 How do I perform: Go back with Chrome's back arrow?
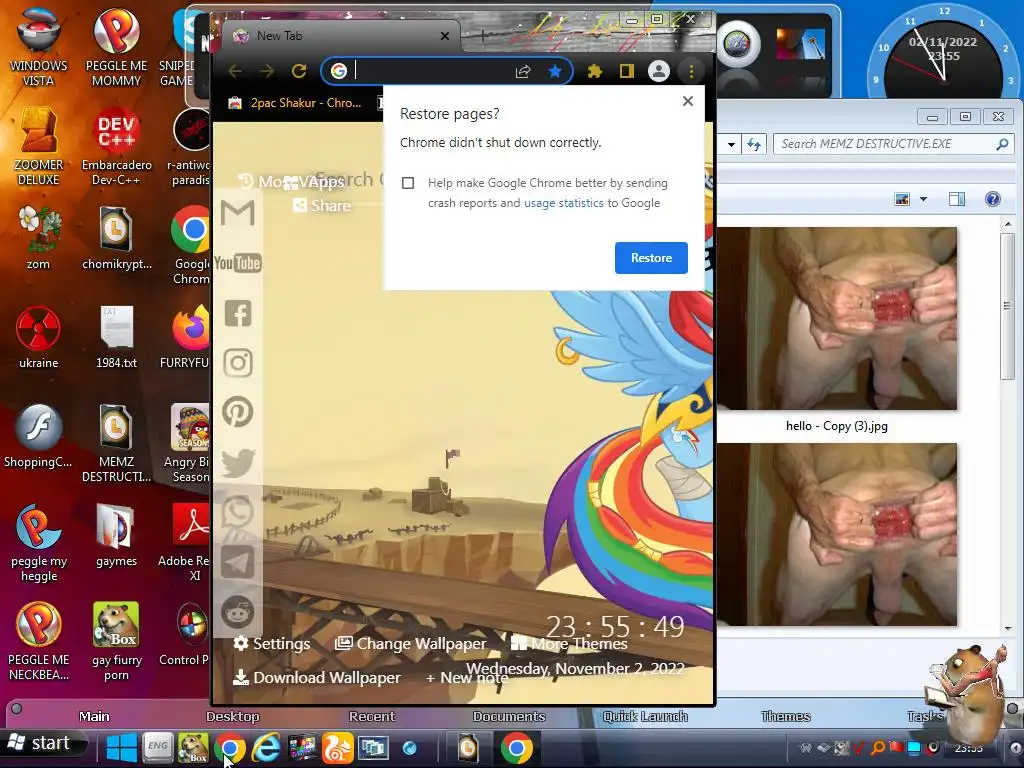[x=235, y=71]
